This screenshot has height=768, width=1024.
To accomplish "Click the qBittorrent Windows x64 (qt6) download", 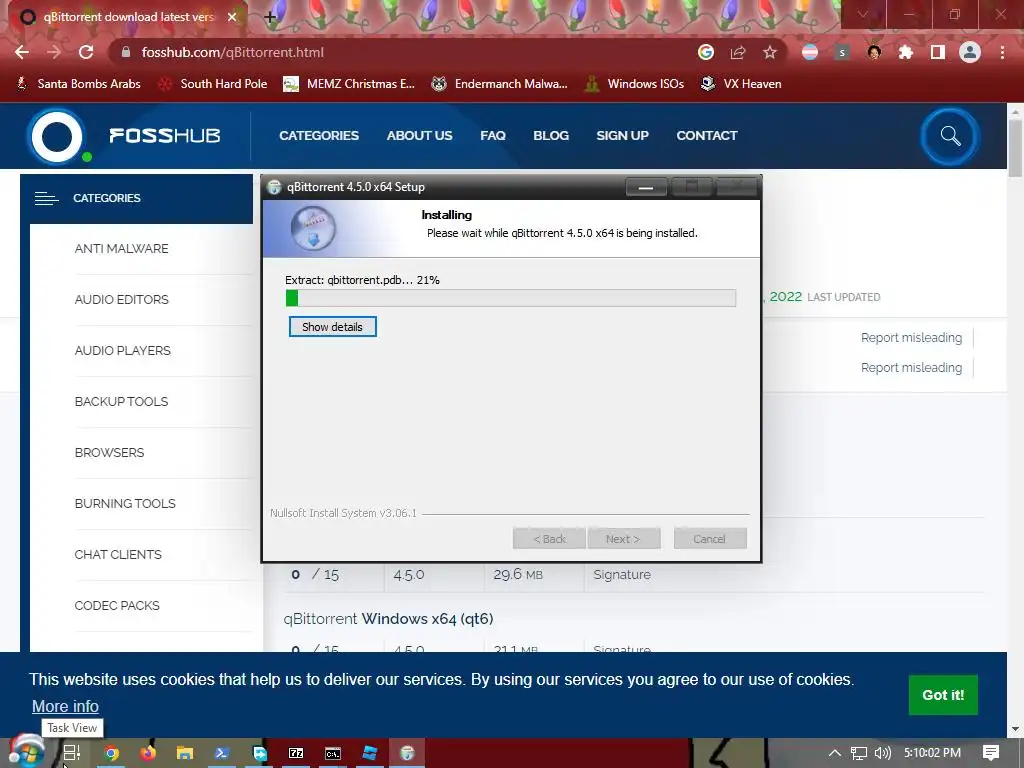I will tap(388, 618).
